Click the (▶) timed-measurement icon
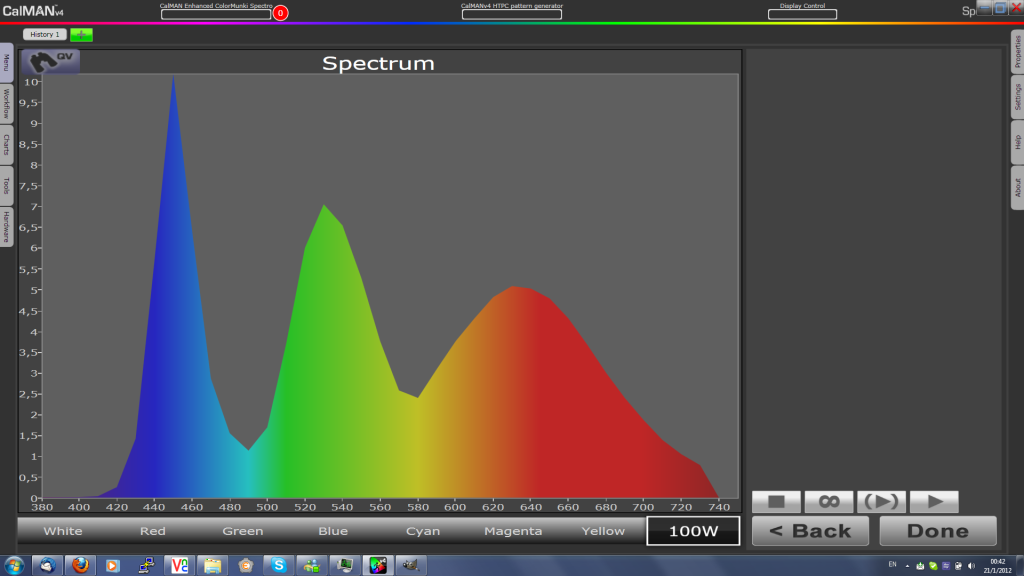This screenshot has width=1024, height=576. 881,501
